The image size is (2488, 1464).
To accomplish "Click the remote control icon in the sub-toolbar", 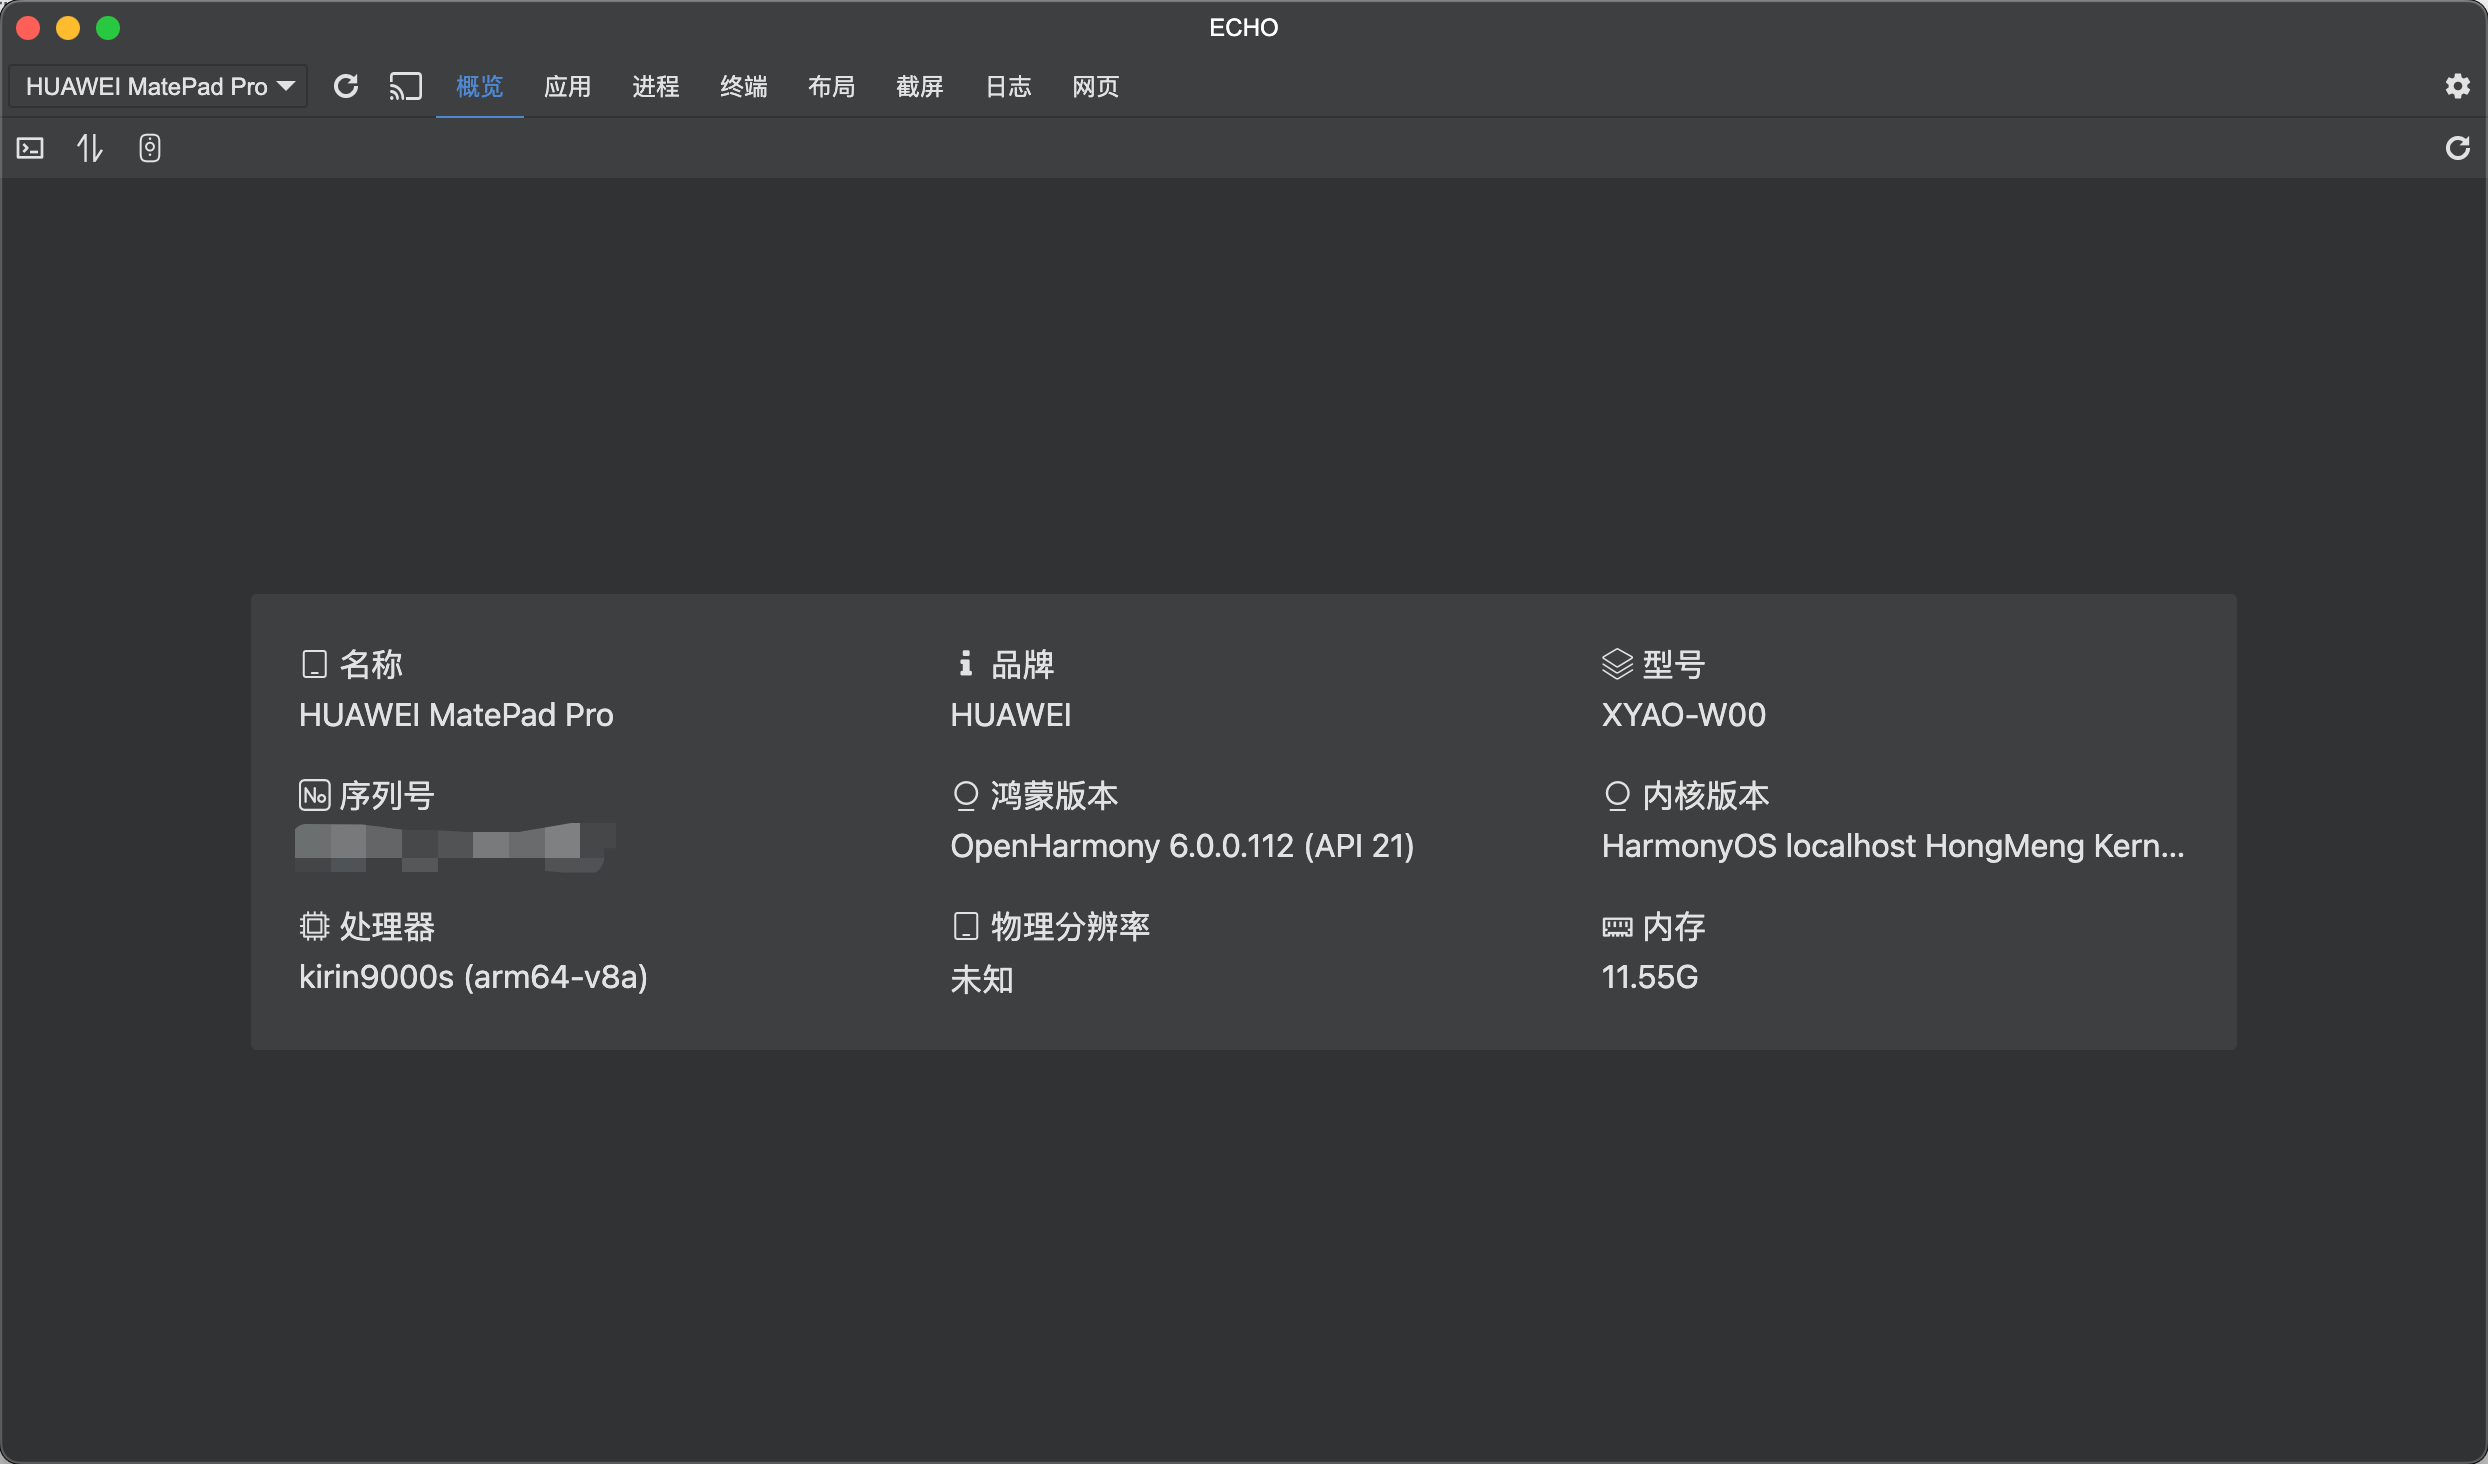I will (149, 149).
